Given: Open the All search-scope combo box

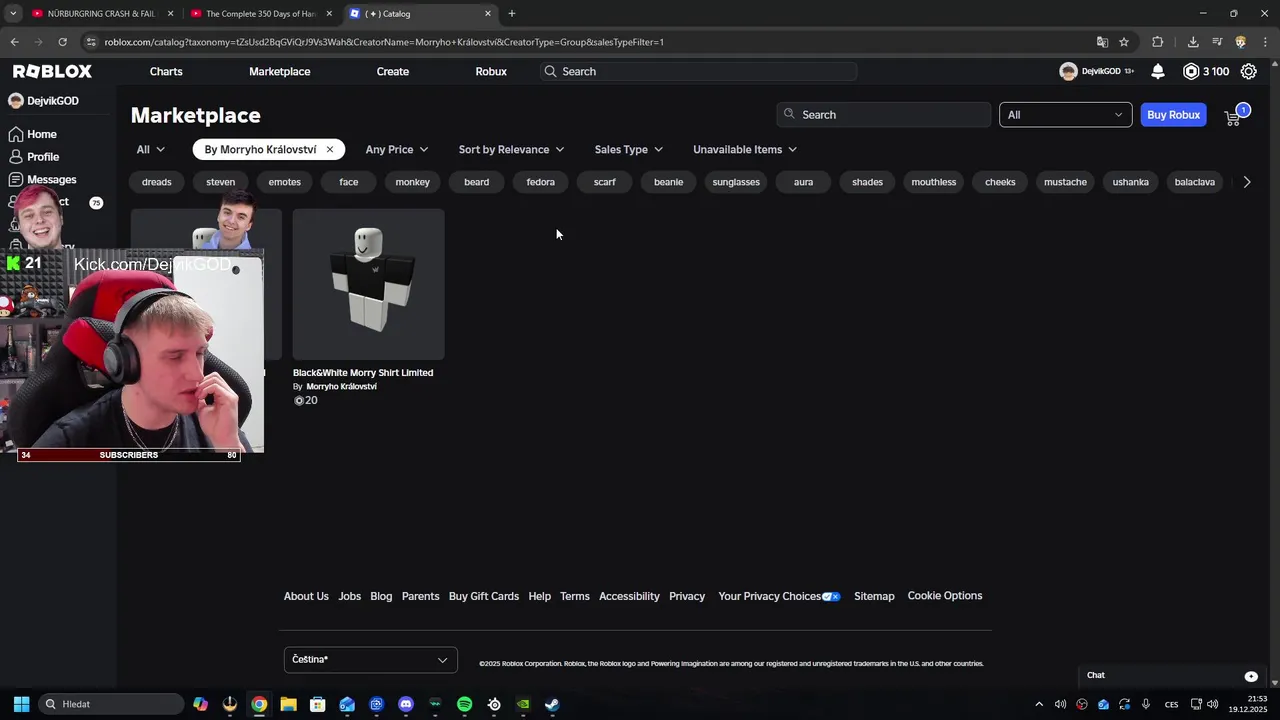Looking at the screenshot, I should pos(1065,115).
